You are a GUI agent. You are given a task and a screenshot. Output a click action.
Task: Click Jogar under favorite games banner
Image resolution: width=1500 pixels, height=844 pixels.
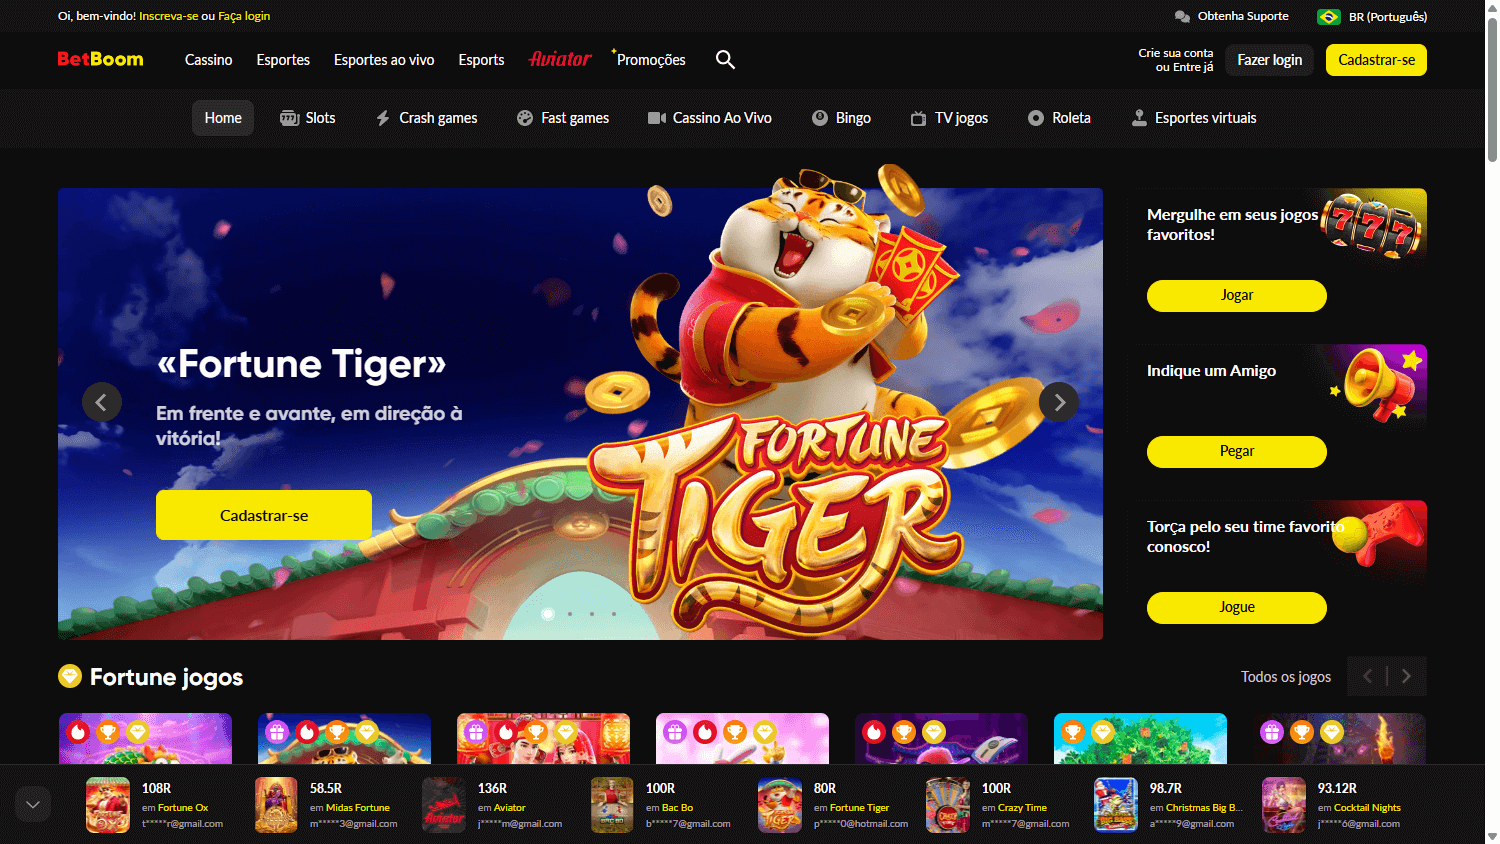1236,296
